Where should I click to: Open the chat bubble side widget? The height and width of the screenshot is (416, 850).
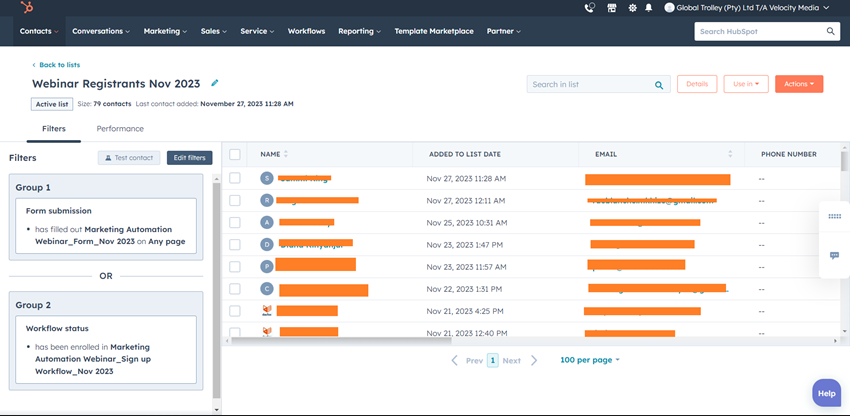pyautogui.click(x=834, y=255)
